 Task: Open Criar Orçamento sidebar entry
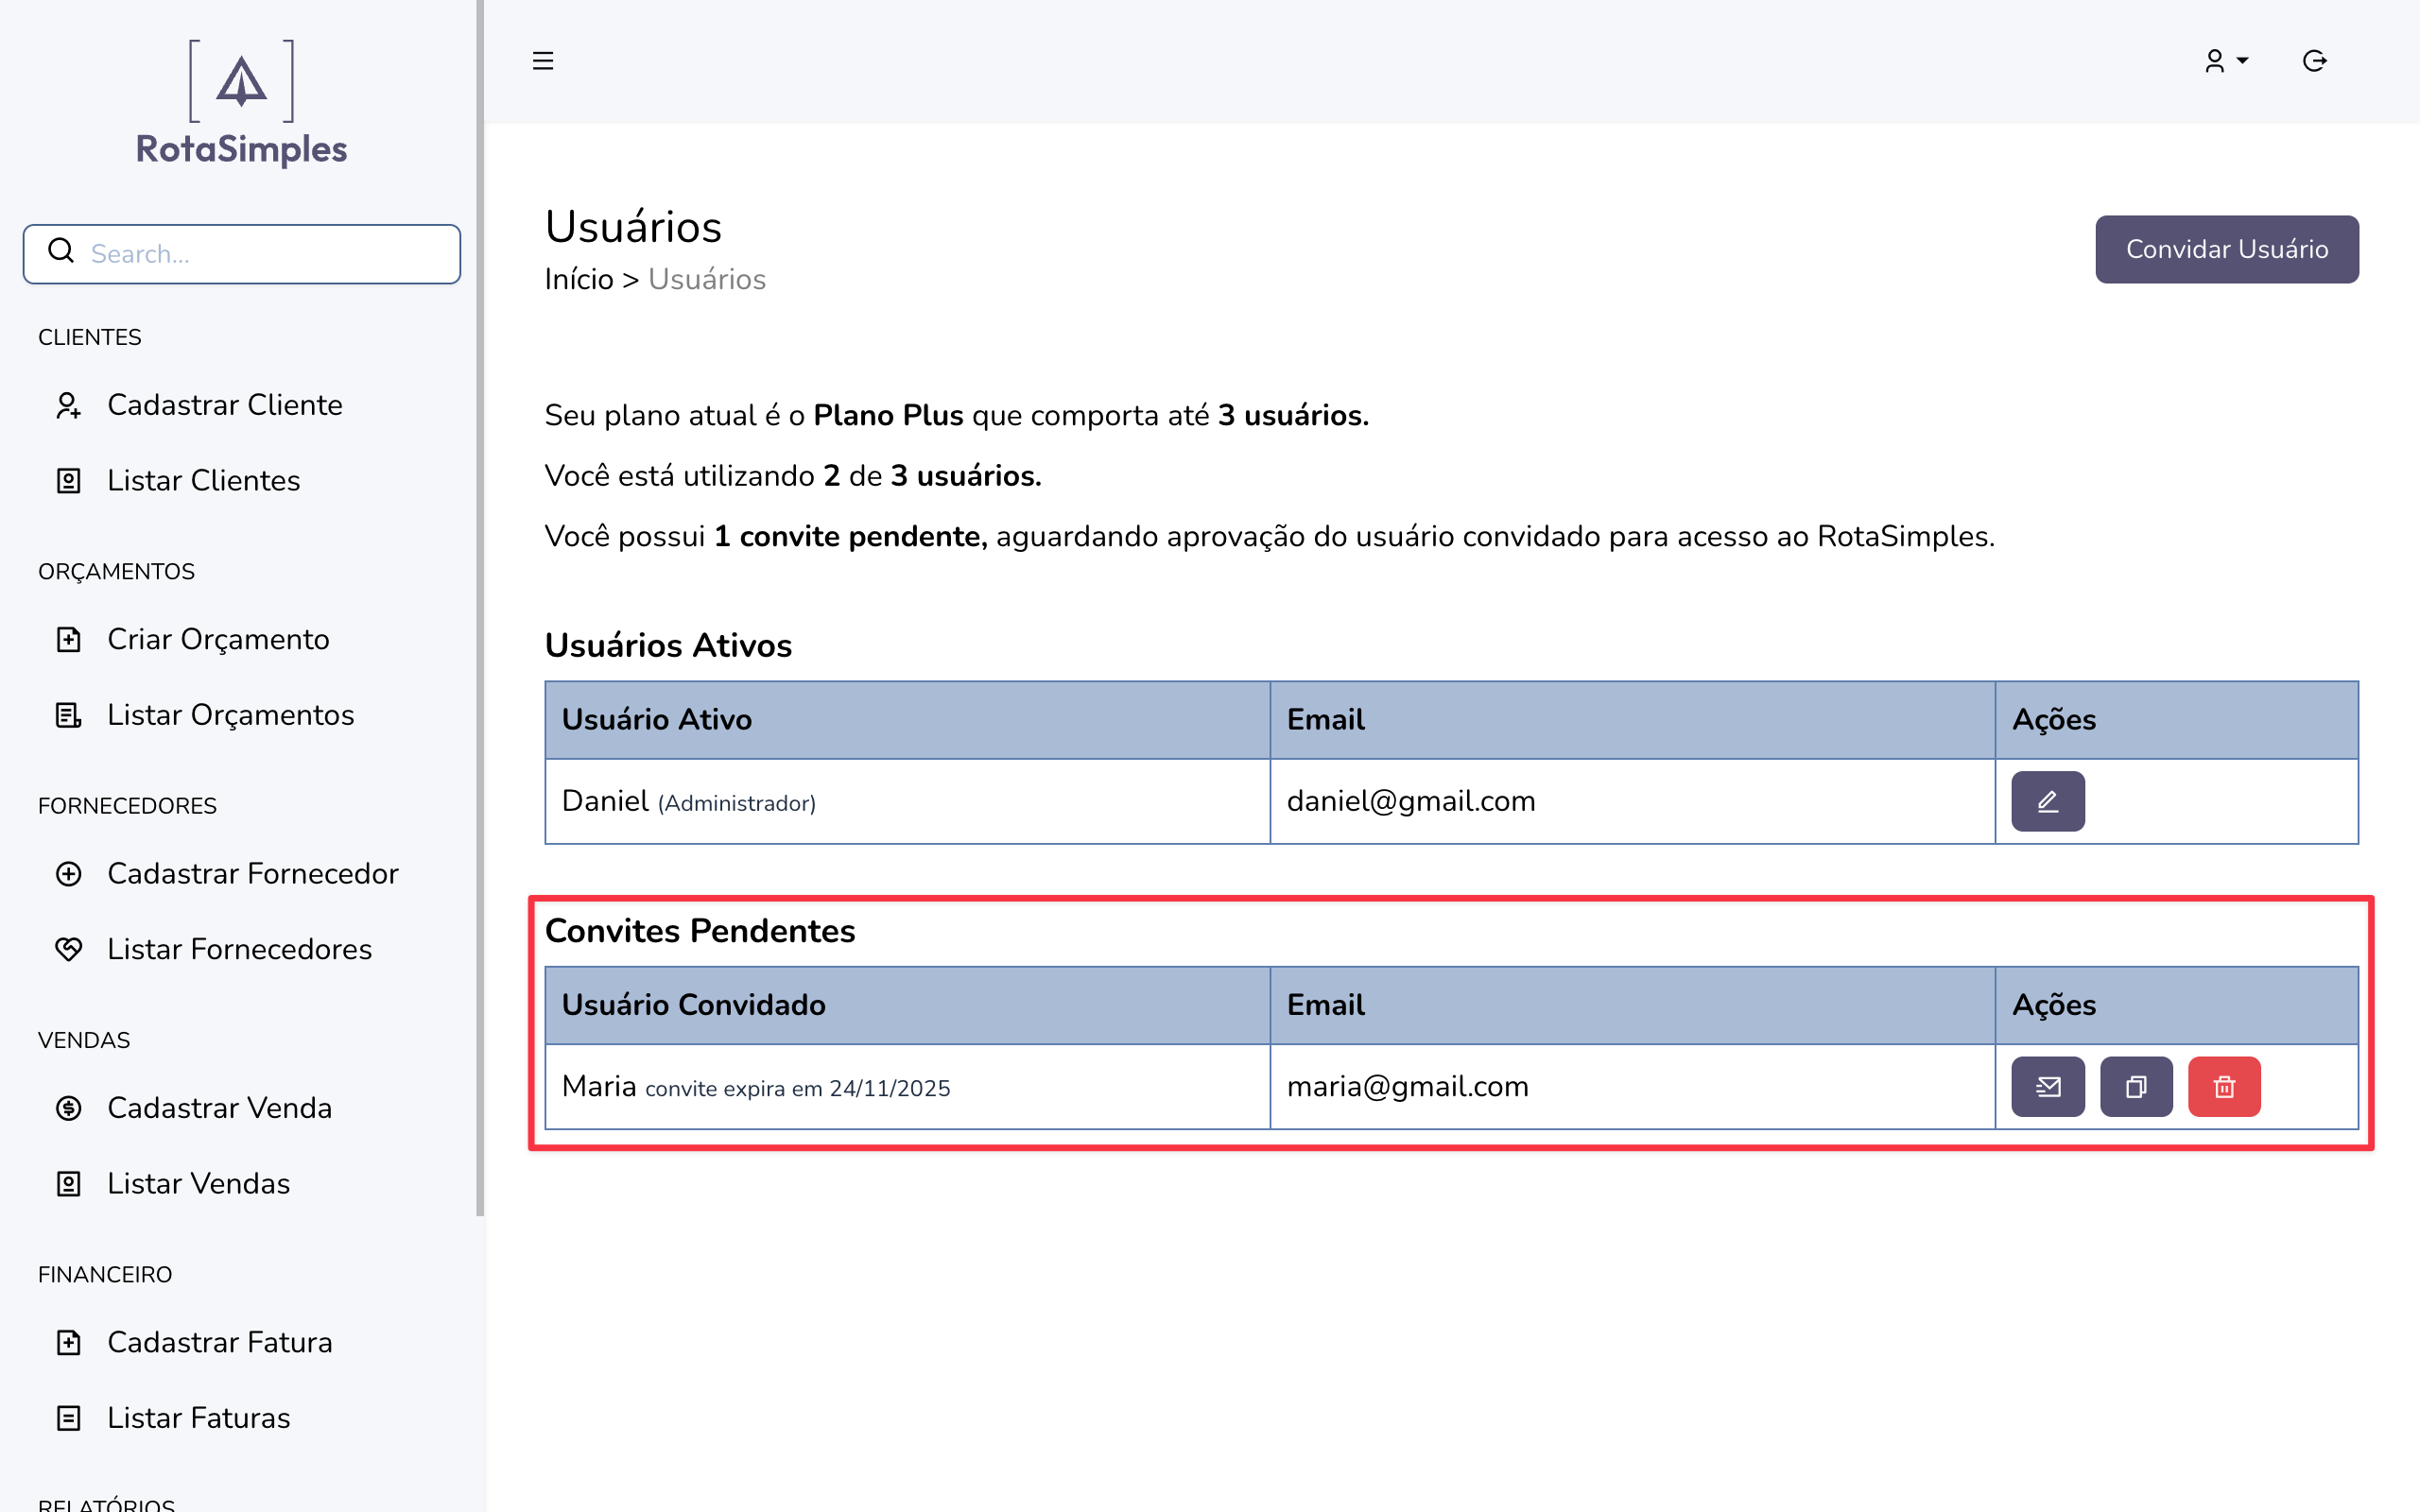[x=217, y=639]
